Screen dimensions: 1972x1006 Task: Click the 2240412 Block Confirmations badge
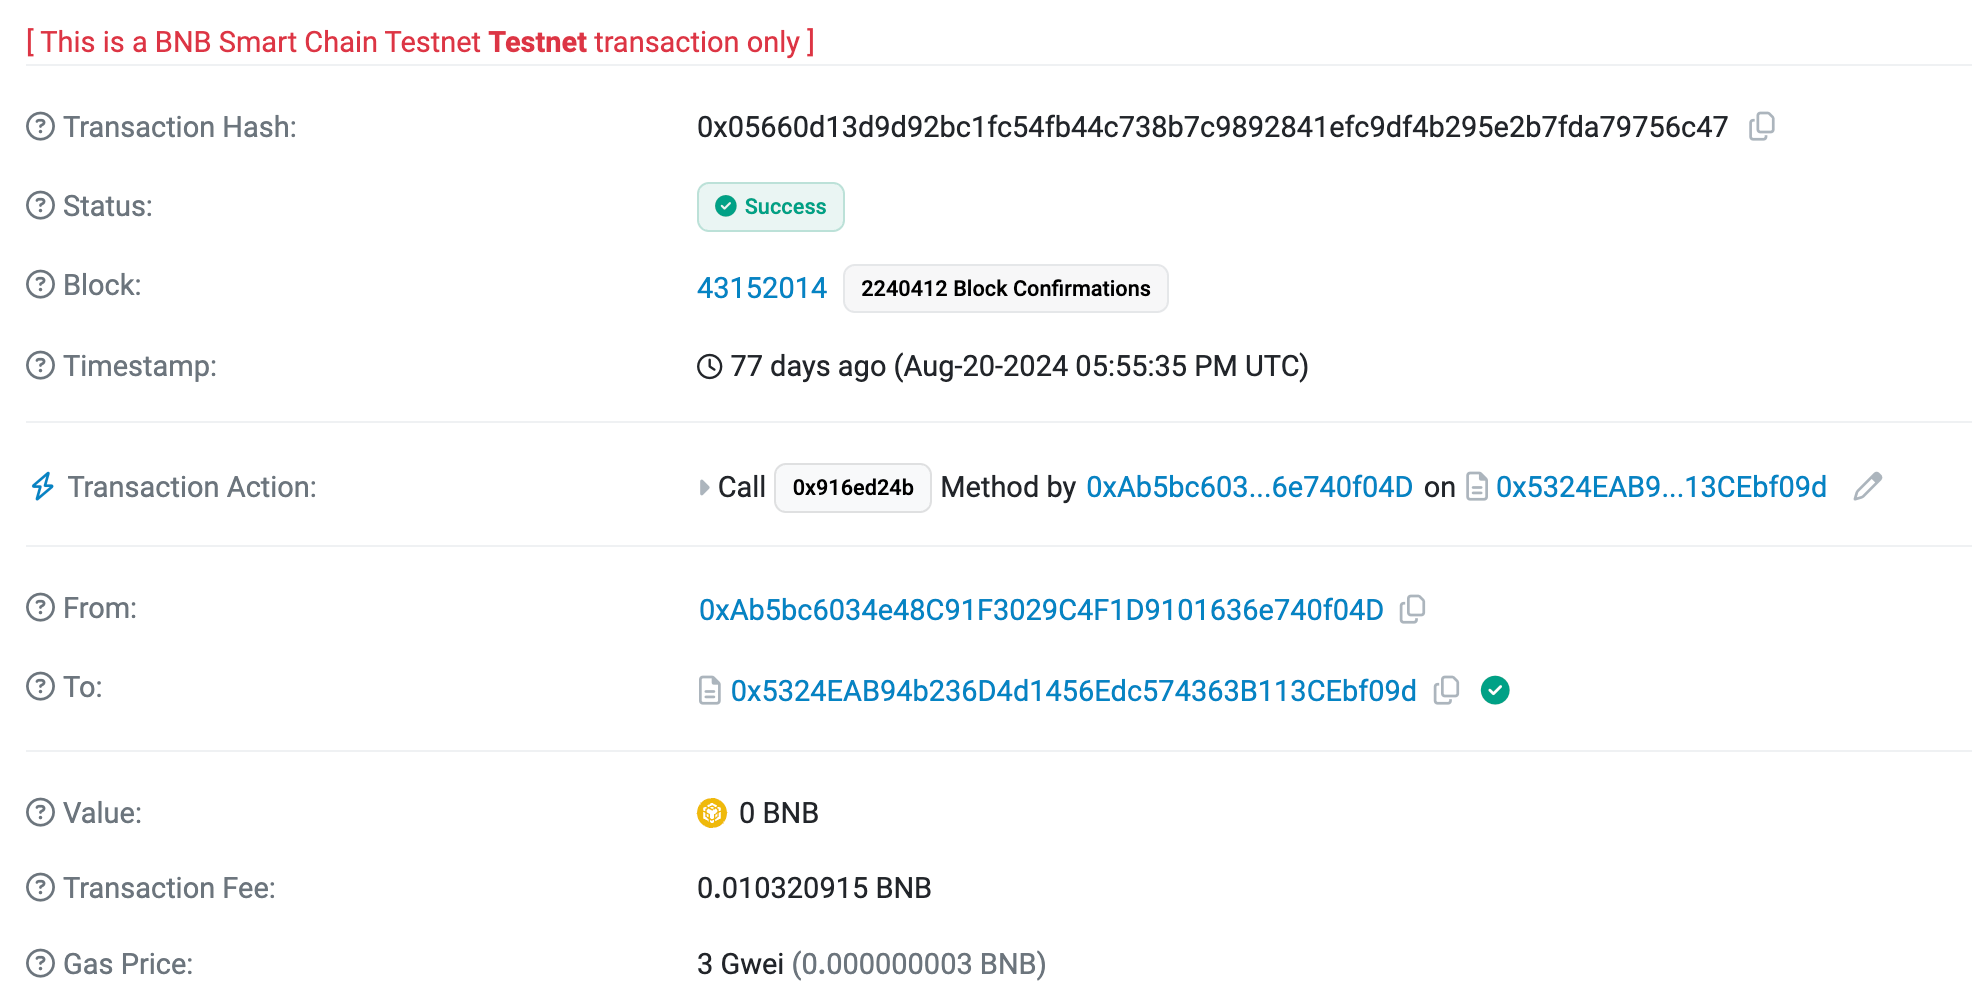pyautogui.click(x=1005, y=289)
